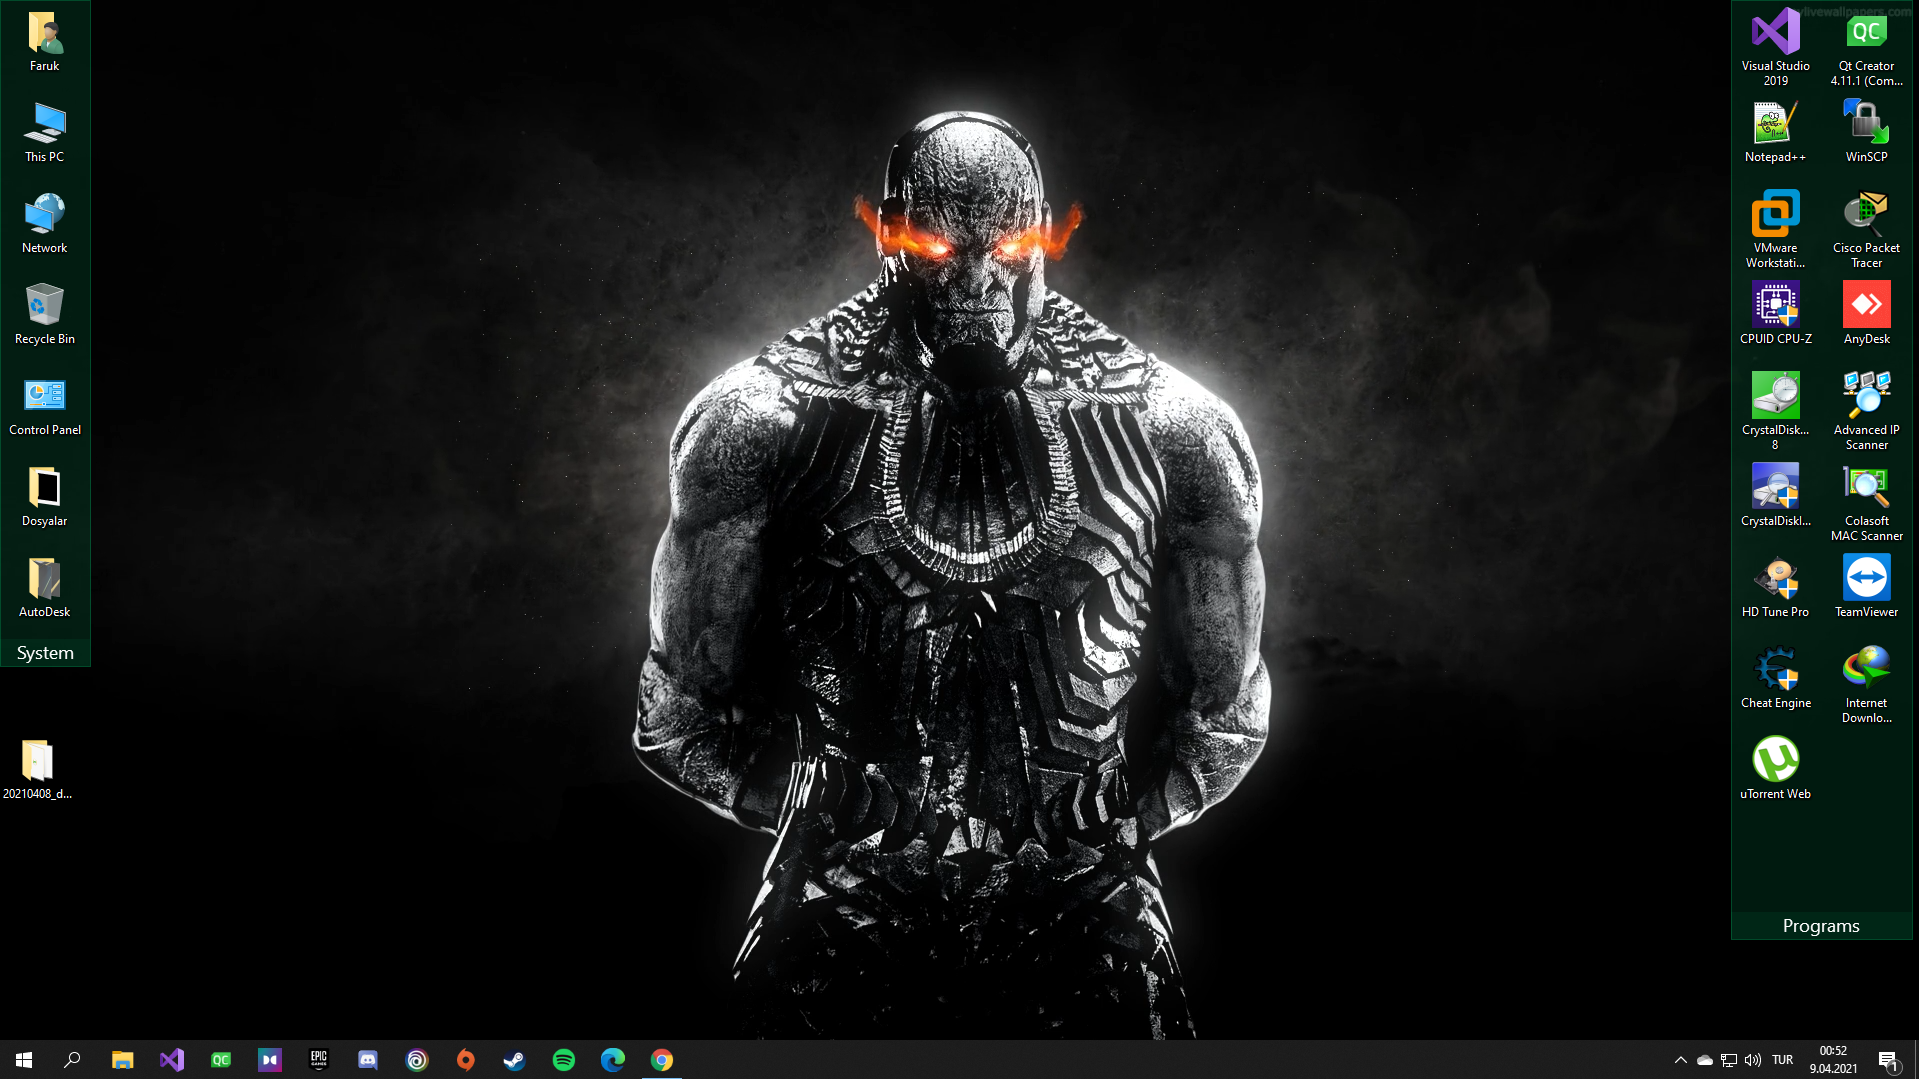Image resolution: width=1919 pixels, height=1079 pixels.
Task: Open Steam from the taskbar
Action: (514, 1059)
